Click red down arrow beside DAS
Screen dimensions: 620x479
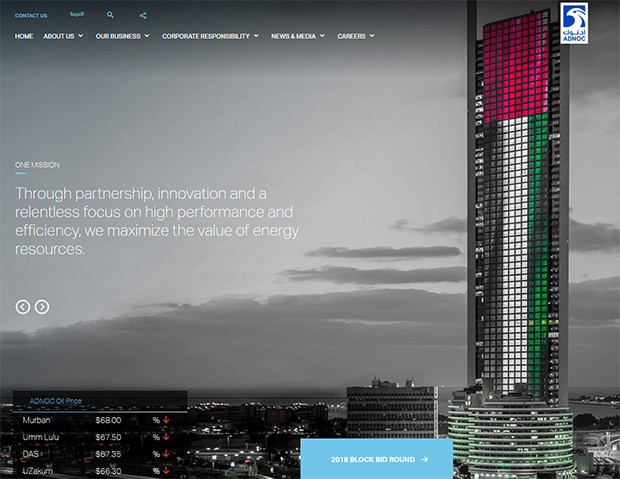coord(166,454)
